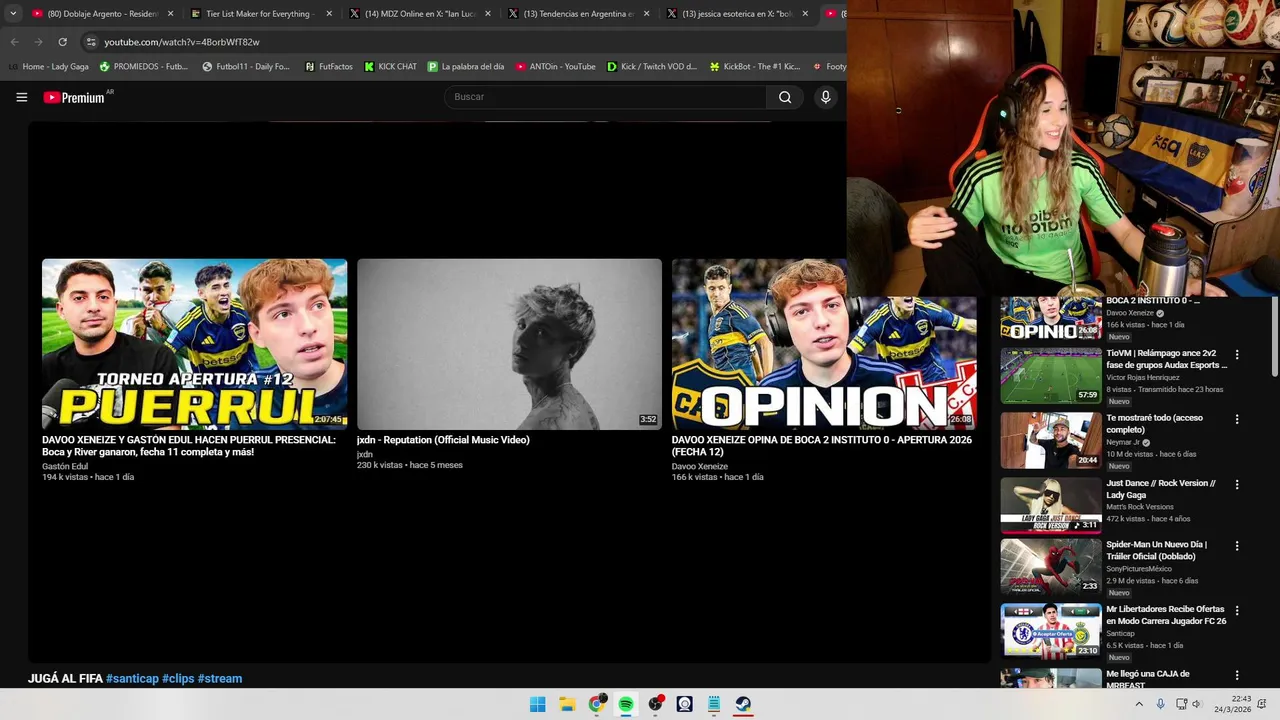Close the Tendencias en Argentina tab

[x=647, y=14]
